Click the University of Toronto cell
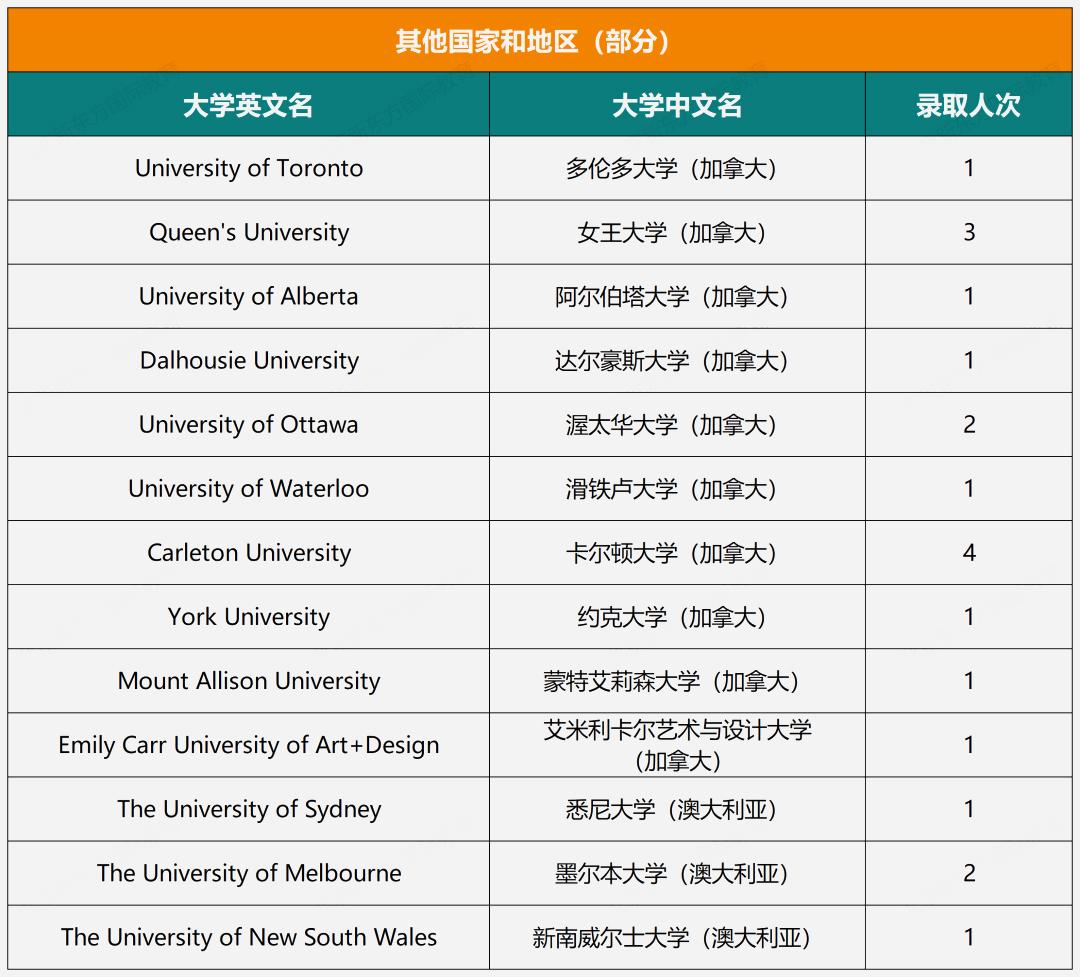The width and height of the screenshot is (1080, 977). click(x=249, y=168)
